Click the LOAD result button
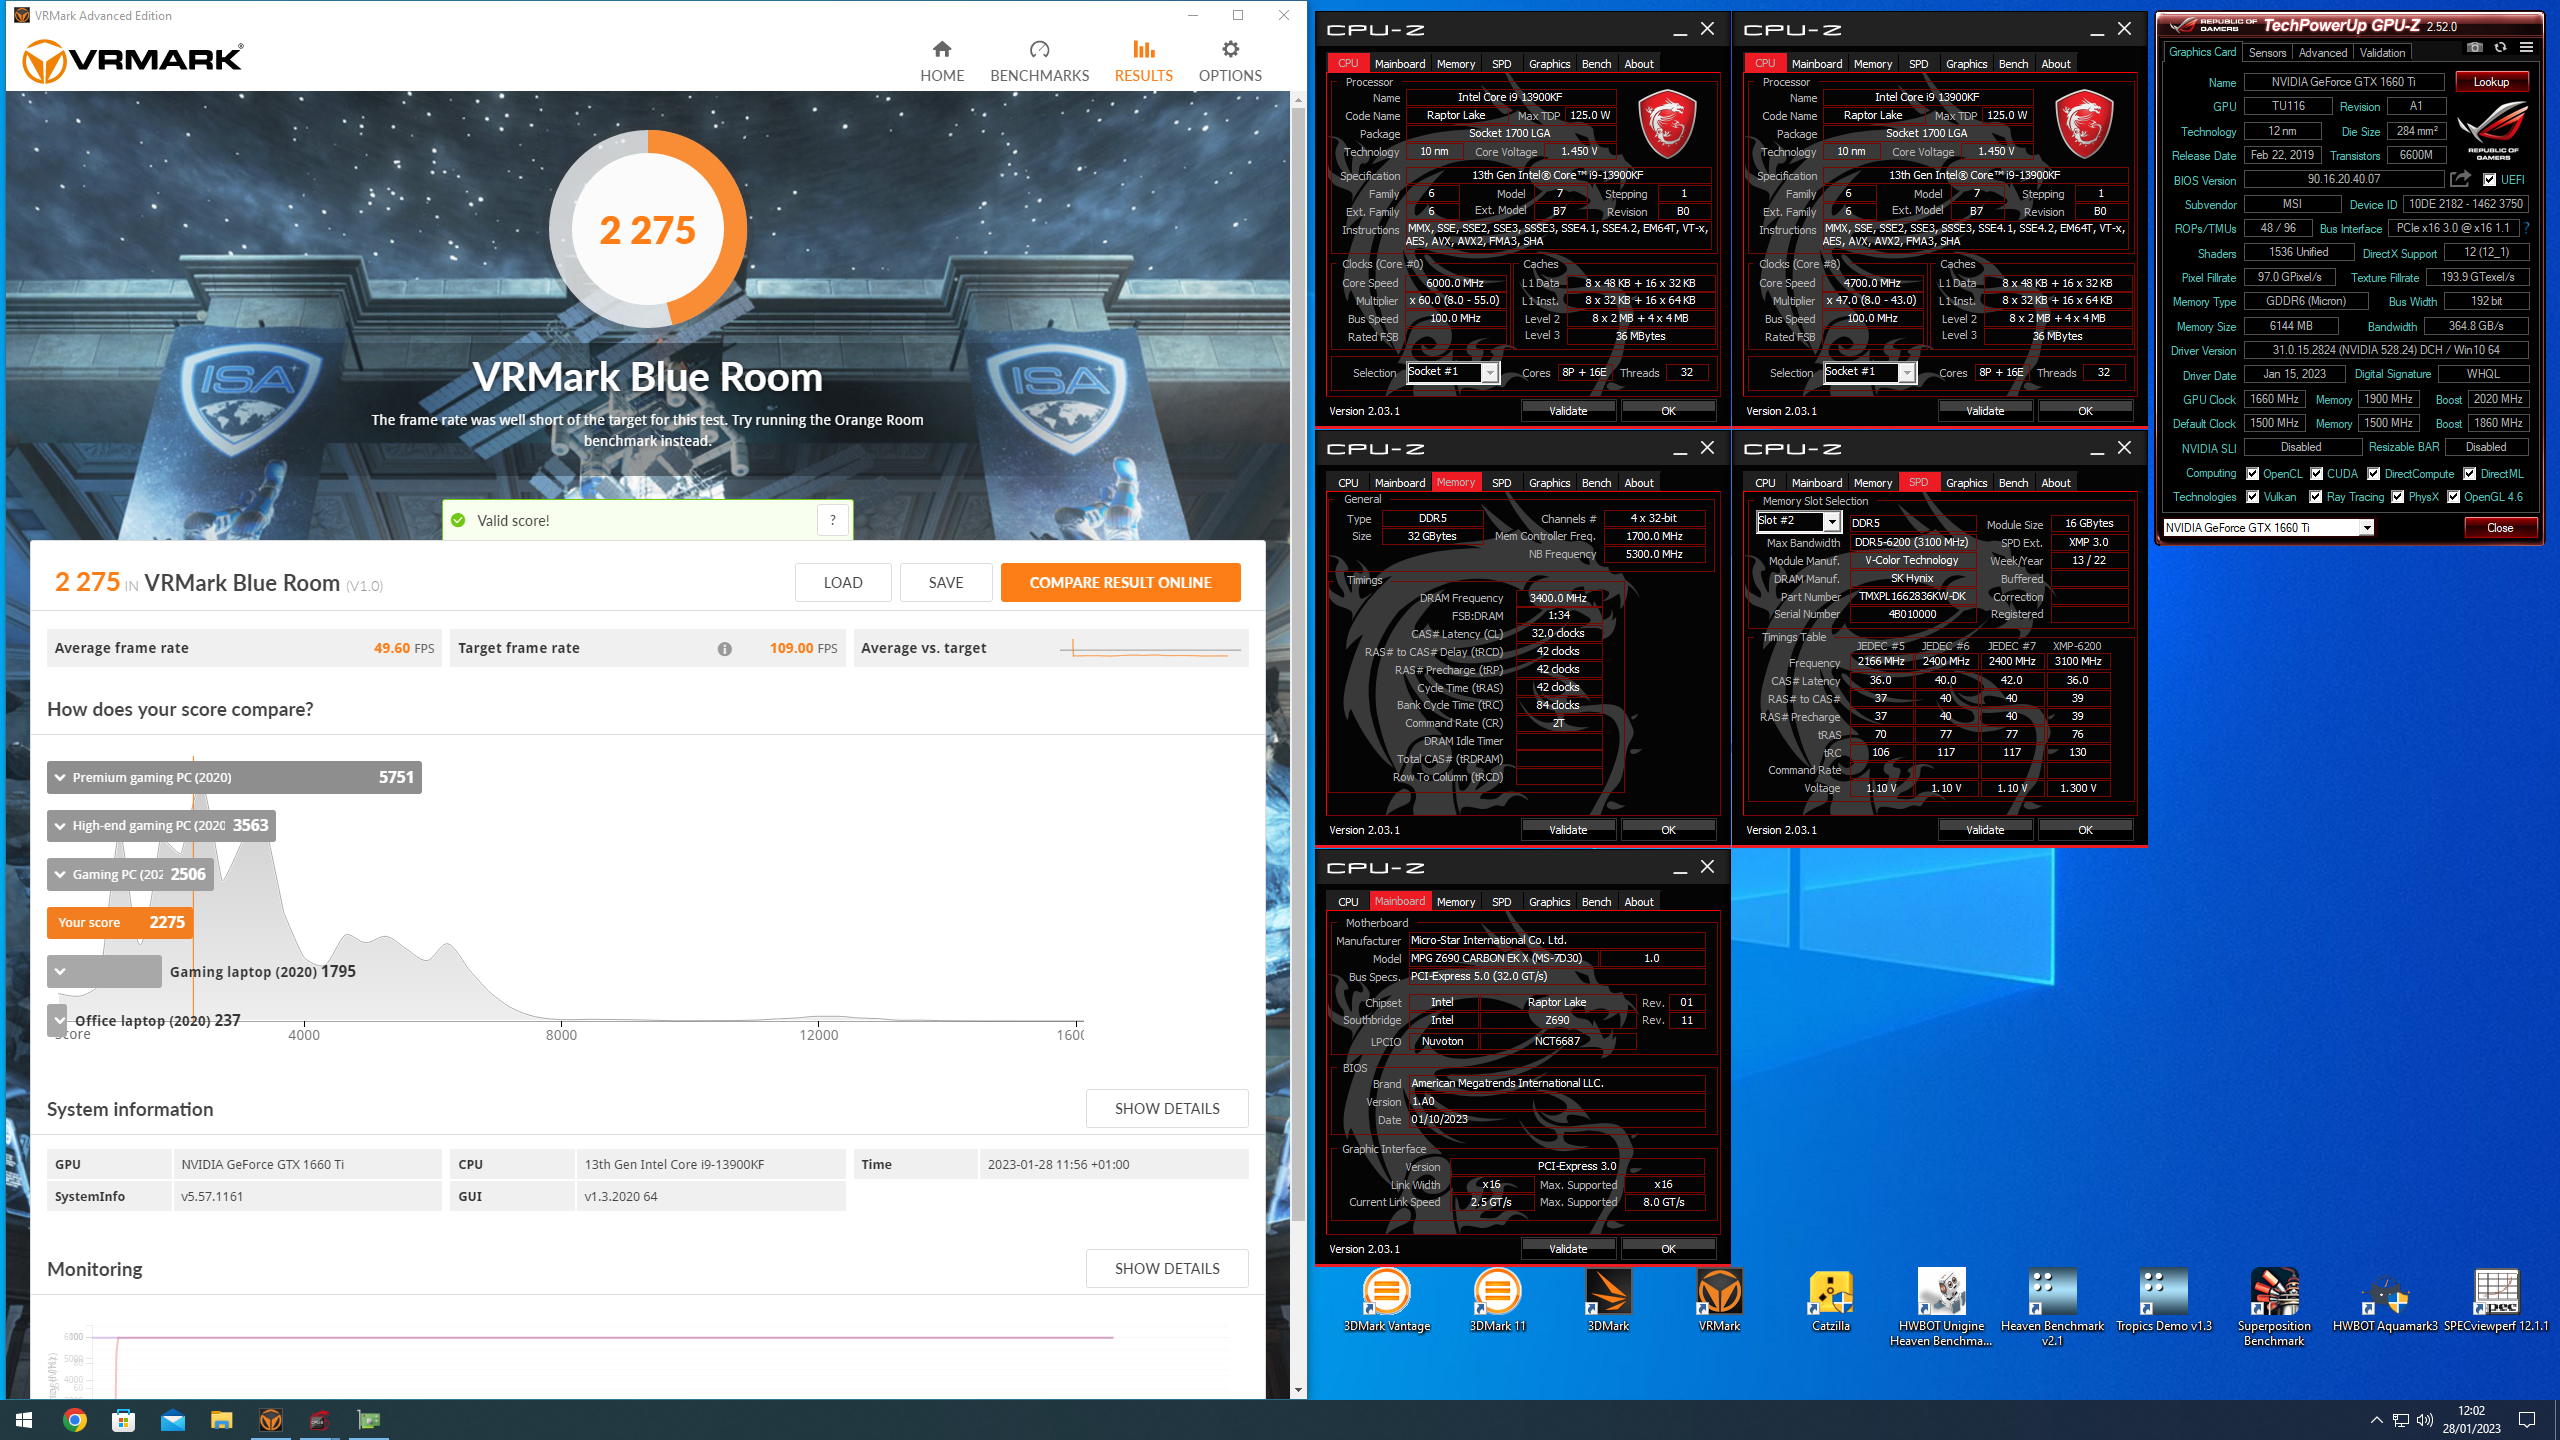The height and width of the screenshot is (1440, 2560). click(x=842, y=583)
